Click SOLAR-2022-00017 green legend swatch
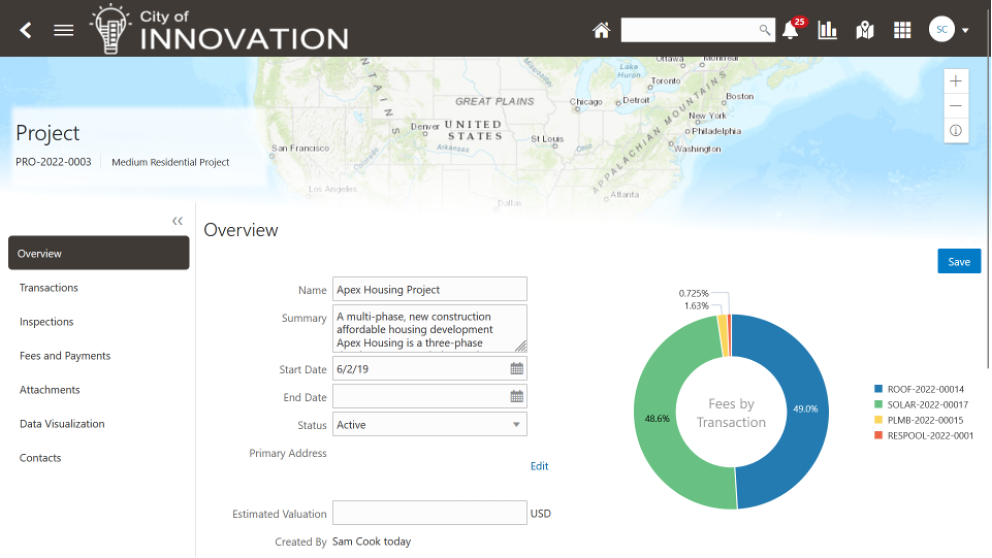This screenshot has width=992, height=558. pyautogui.click(x=878, y=404)
